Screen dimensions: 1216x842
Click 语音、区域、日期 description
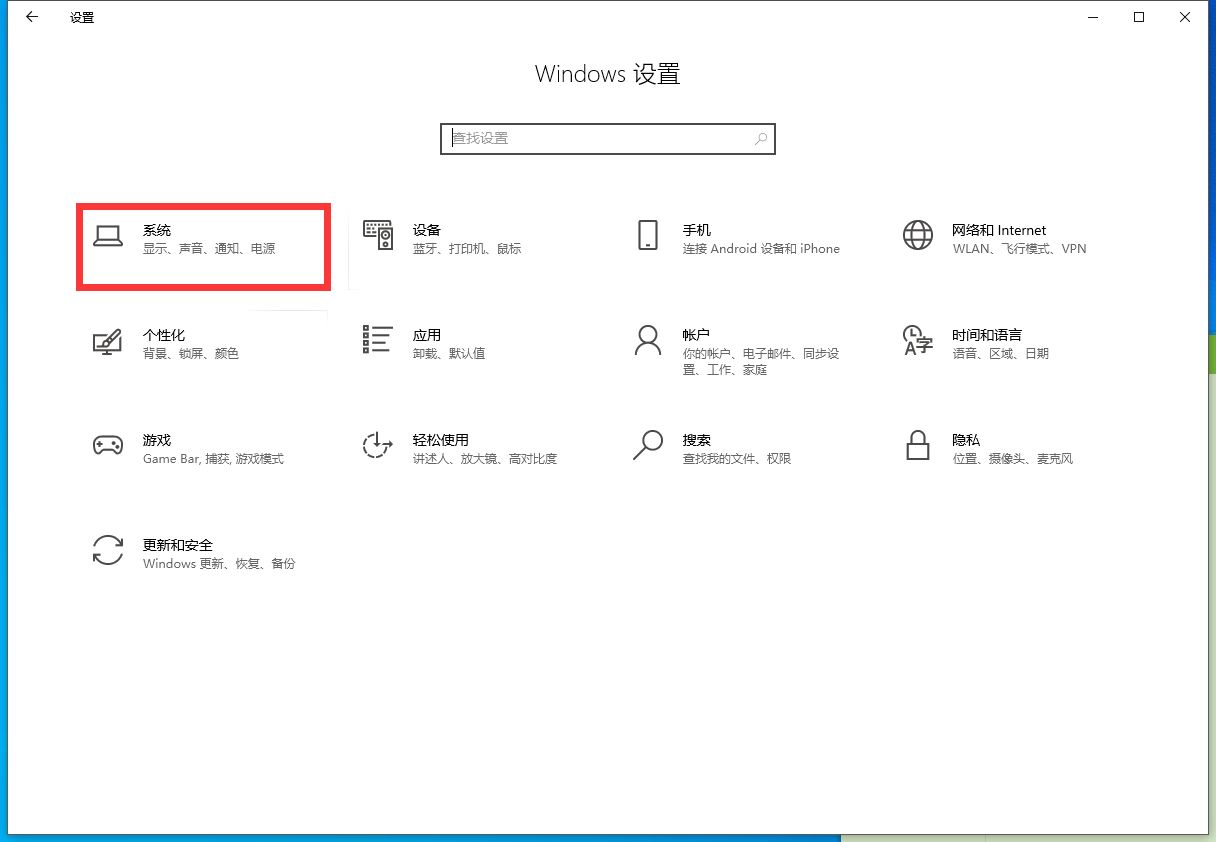coord(1001,354)
